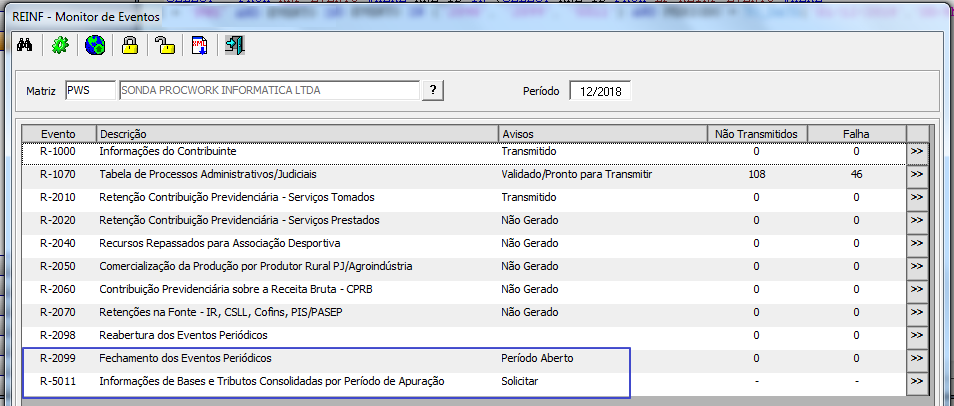Click the closed padlock icon
The image size is (954, 406).
point(130,46)
